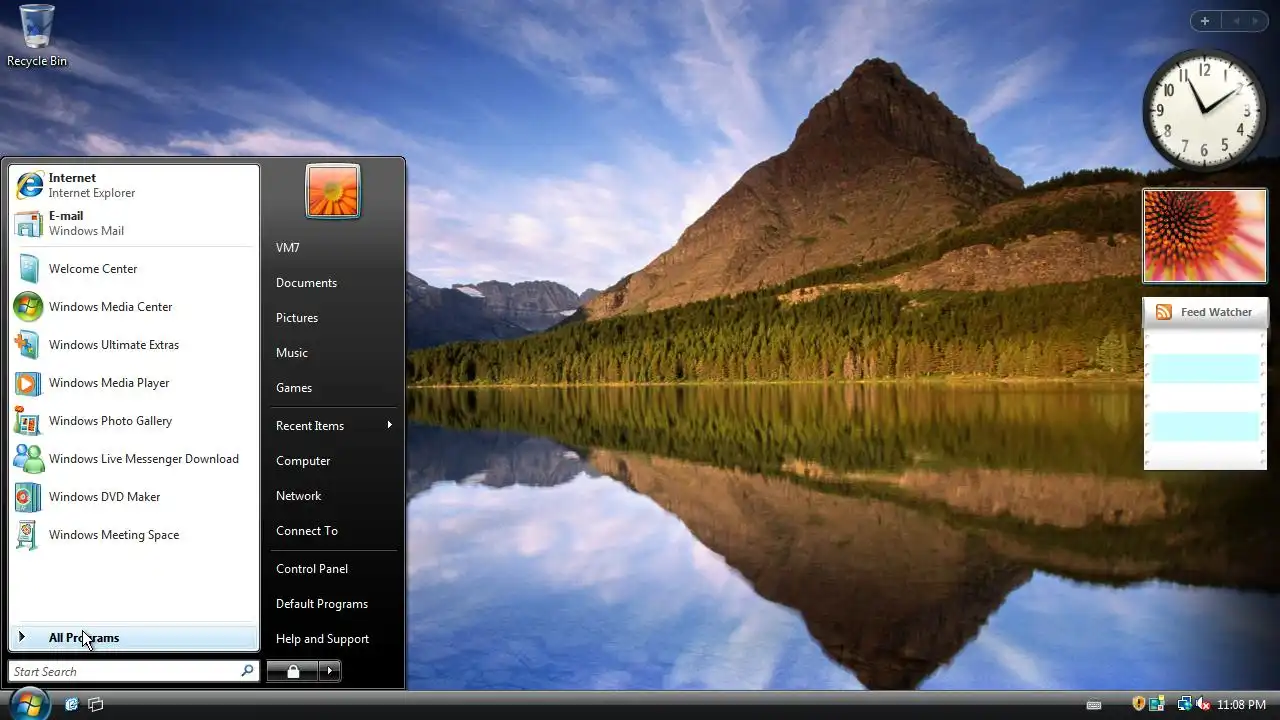This screenshot has height=720, width=1280.
Task: Select the Recycle Bin desktop icon
Action: 37,36
